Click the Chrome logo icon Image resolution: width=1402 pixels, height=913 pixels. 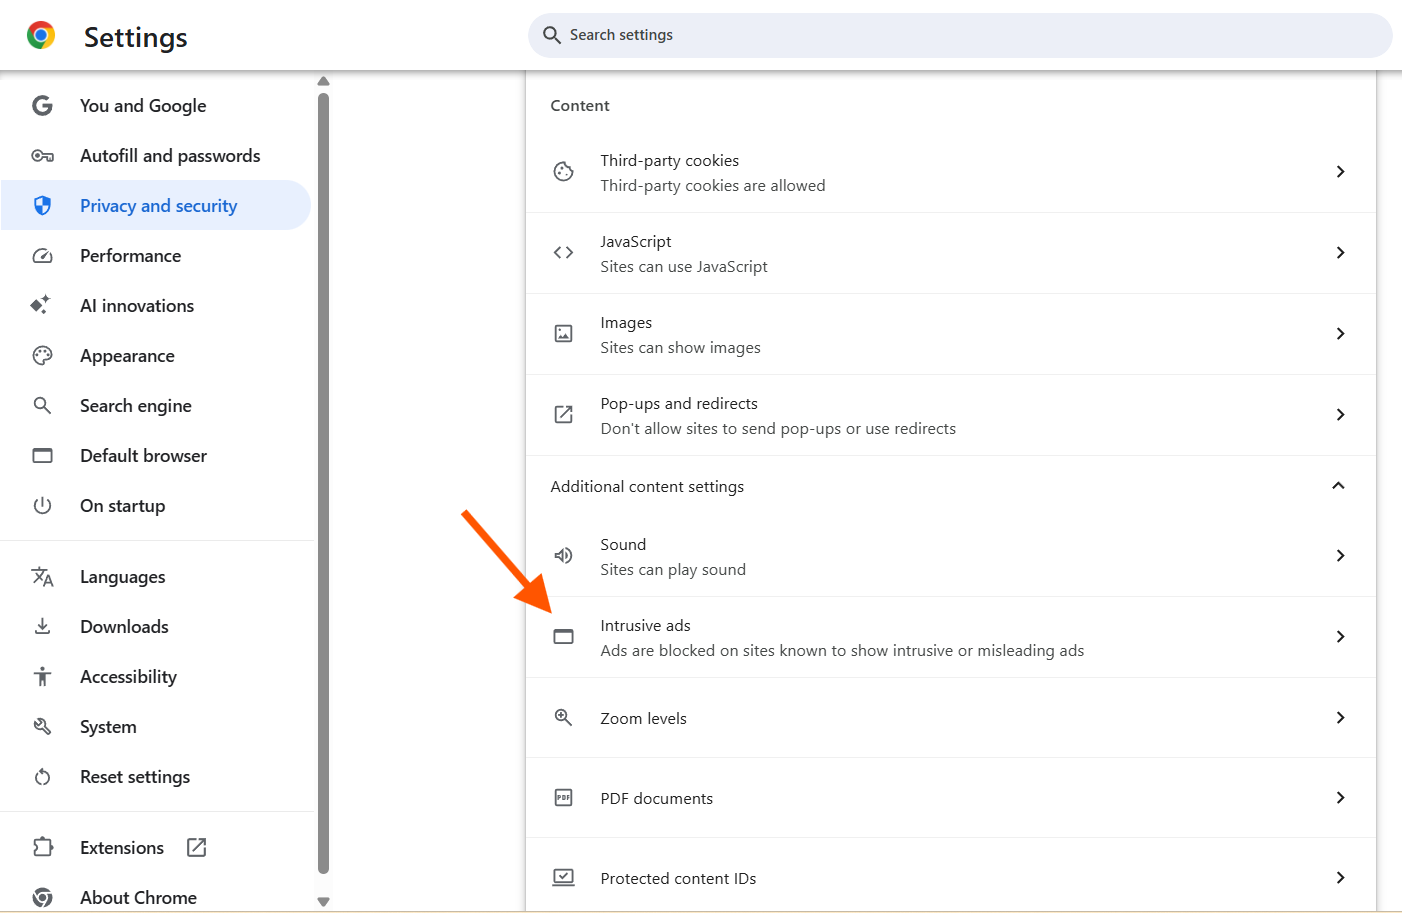point(41,36)
